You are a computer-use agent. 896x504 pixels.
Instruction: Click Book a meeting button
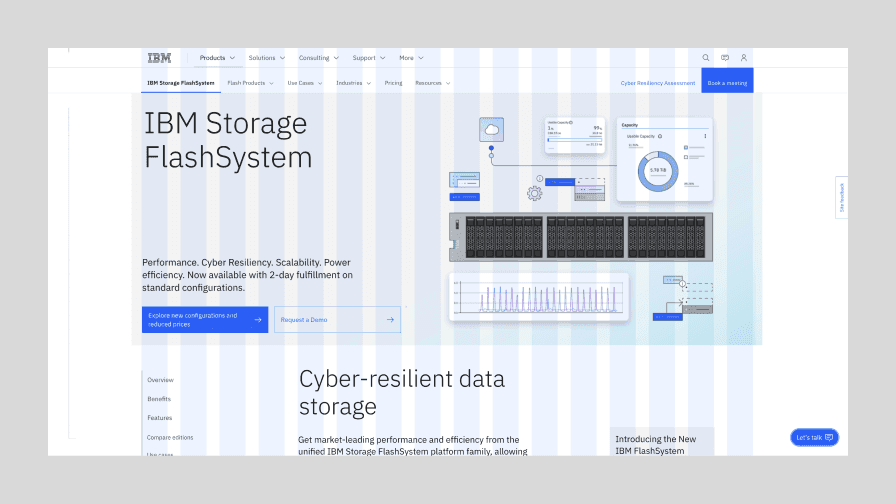tap(727, 83)
